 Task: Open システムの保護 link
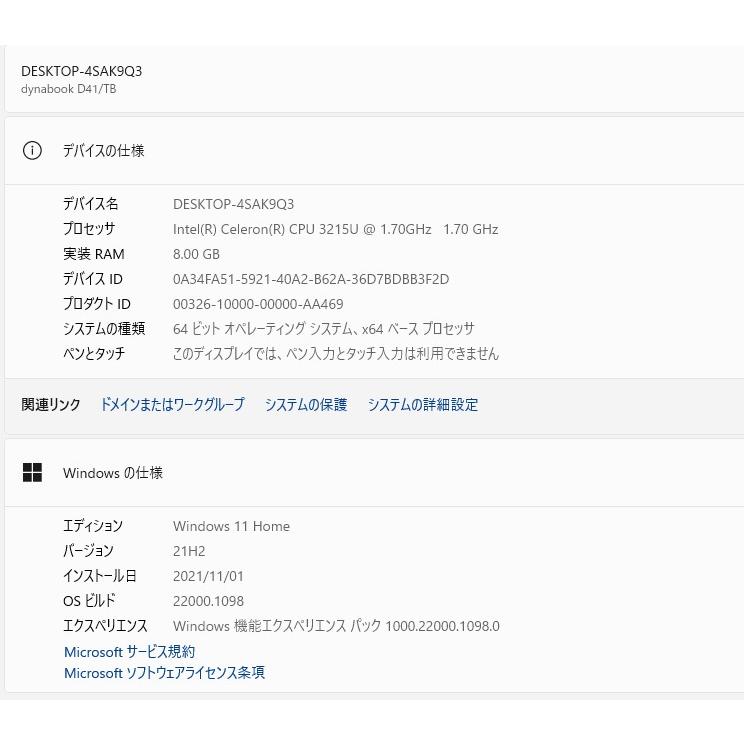(x=306, y=405)
